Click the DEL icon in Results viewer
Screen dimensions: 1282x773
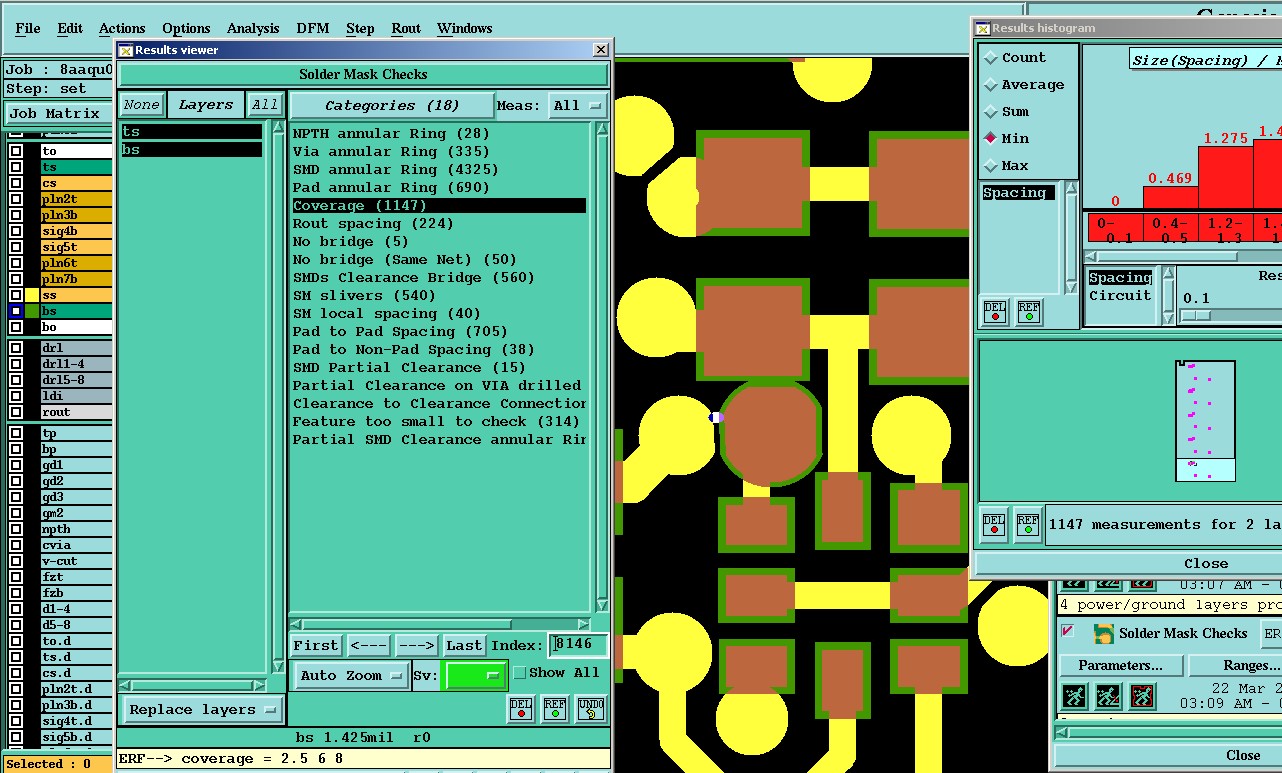(521, 708)
